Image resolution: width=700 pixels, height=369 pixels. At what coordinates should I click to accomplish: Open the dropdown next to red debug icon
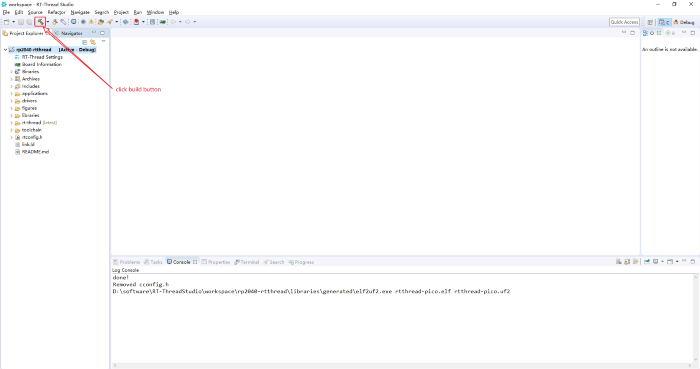143,22
